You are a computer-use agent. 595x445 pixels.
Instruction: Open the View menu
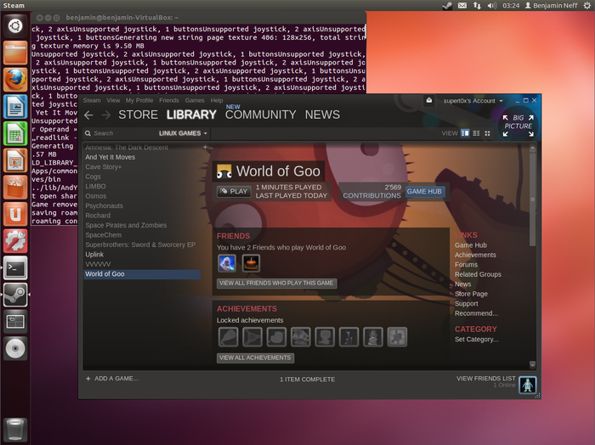point(113,100)
